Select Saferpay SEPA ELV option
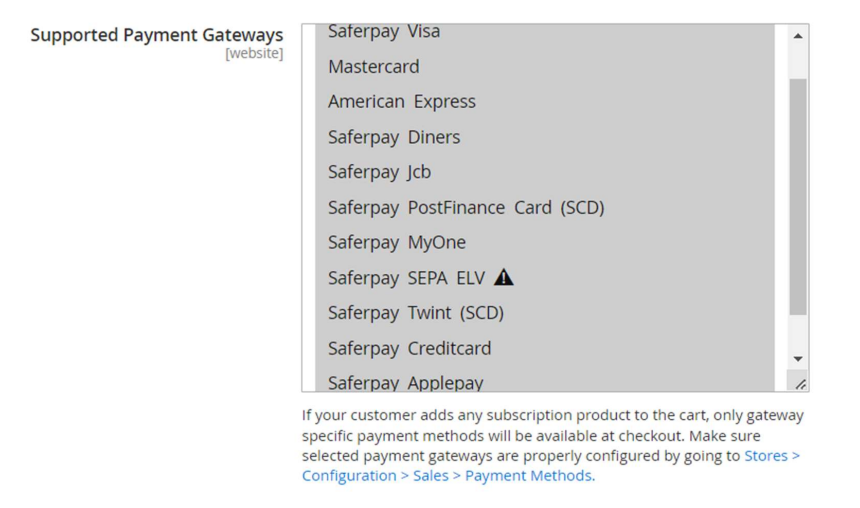 406,278
